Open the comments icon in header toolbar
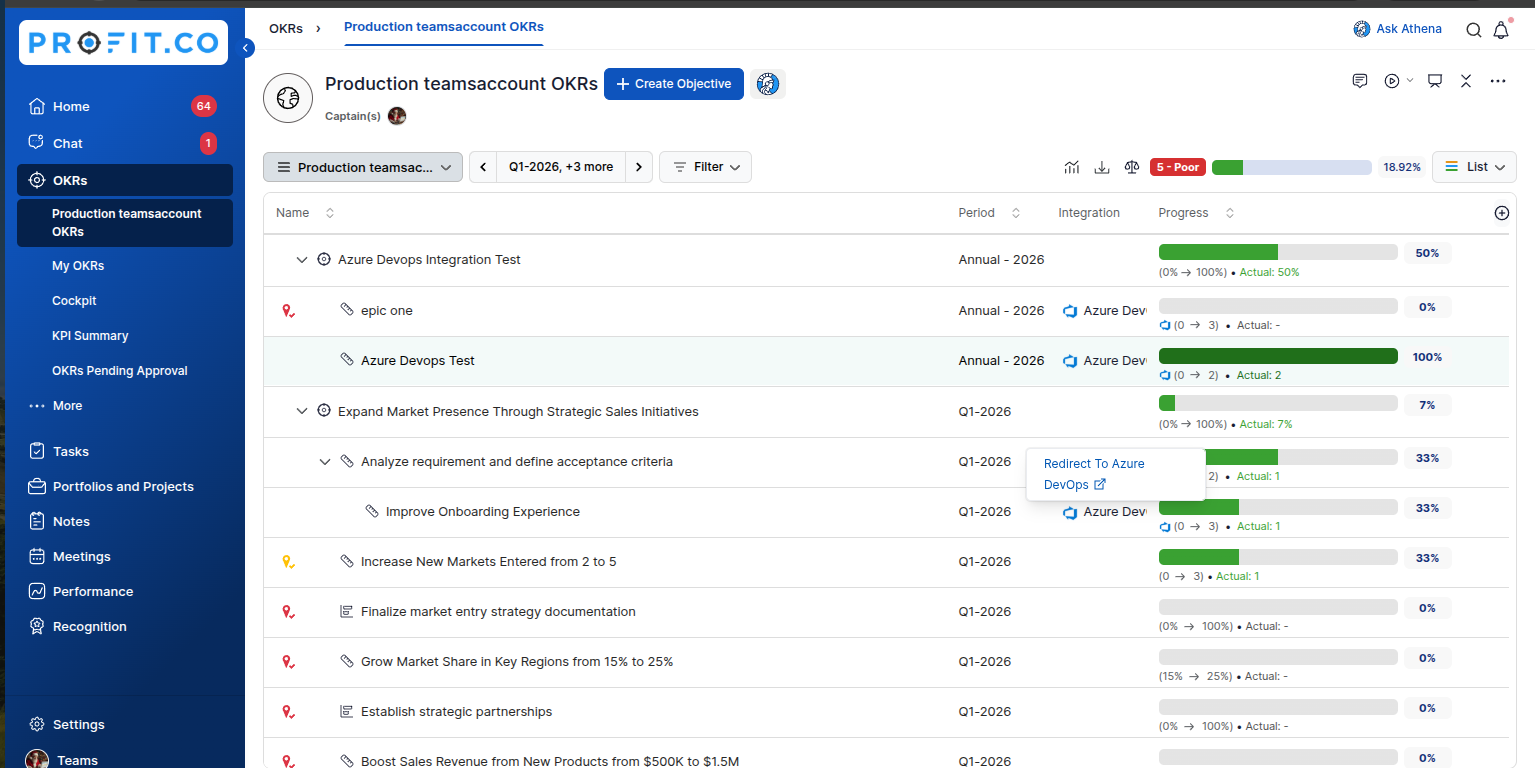The image size is (1535, 768). (x=1360, y=81)
